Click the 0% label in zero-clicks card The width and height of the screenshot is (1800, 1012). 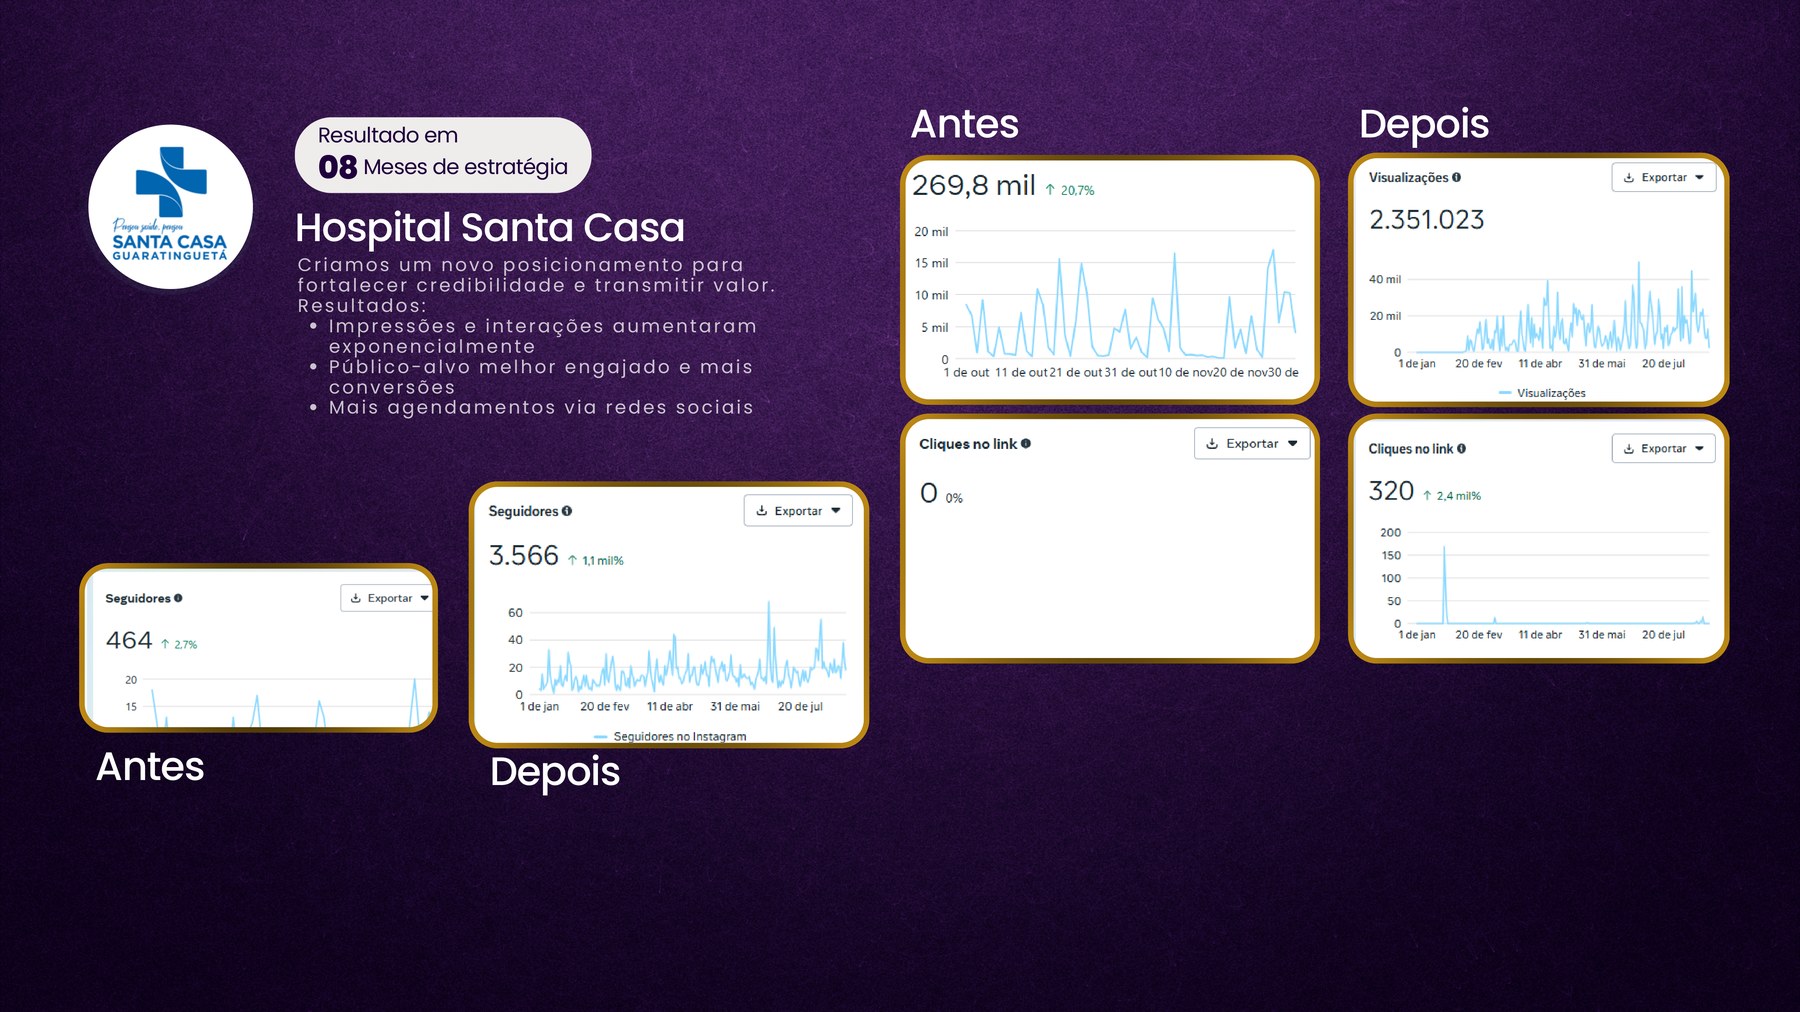[x=954, y=498]
